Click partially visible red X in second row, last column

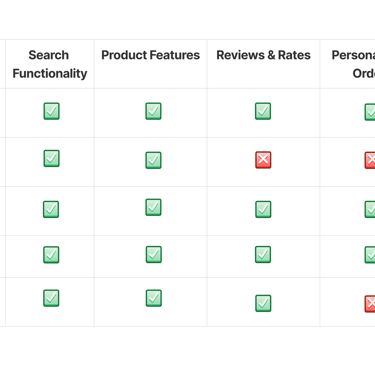point(370,160)
